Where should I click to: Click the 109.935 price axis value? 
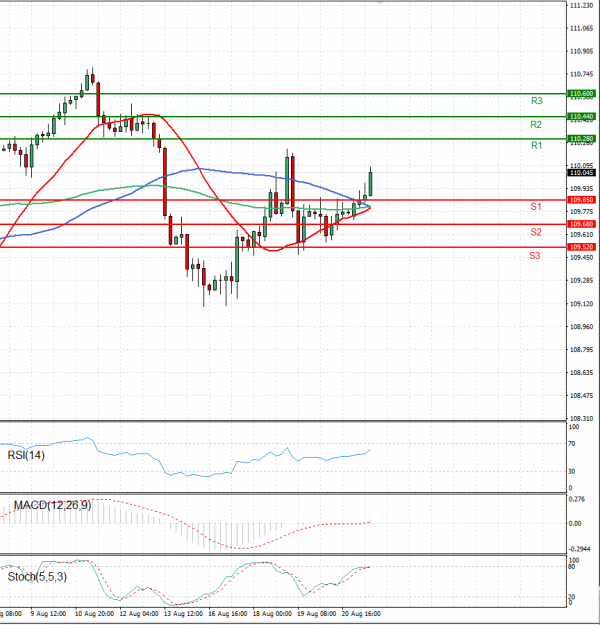(x=581, y=189)
